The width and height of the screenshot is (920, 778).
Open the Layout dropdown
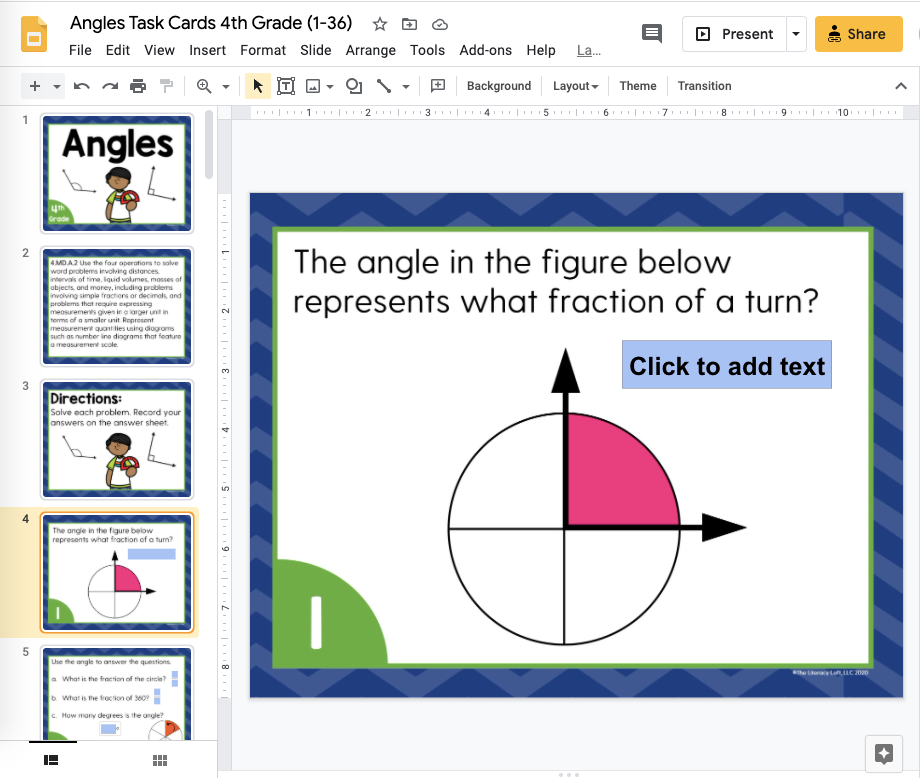pyautogui.click(x=575, y=86)
